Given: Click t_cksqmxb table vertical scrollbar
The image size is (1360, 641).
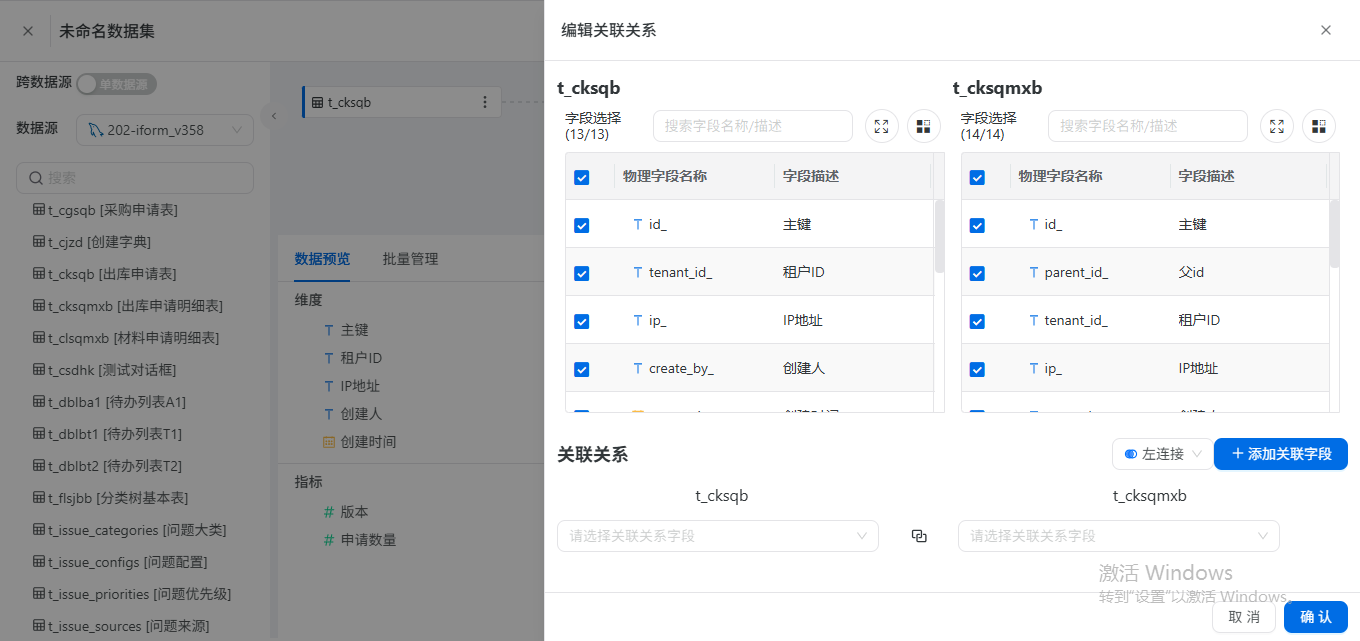Looking at the screenshot, I should pos(1335,234).
